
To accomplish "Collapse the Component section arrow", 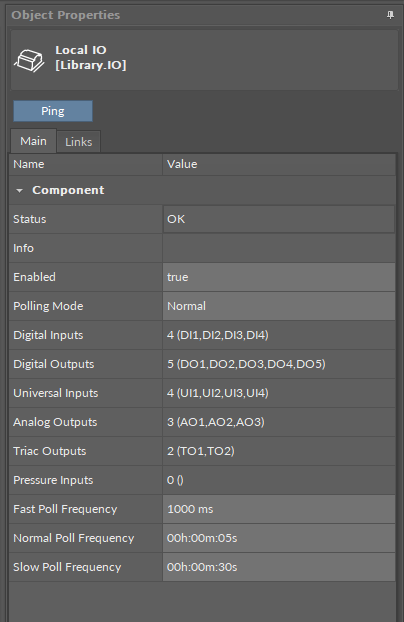I will 19,190.
